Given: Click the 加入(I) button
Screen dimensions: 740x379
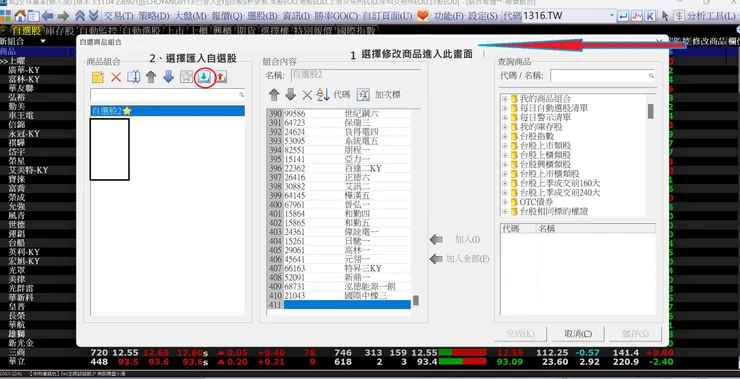Looking at the screenshot, I should pos(455,240).
